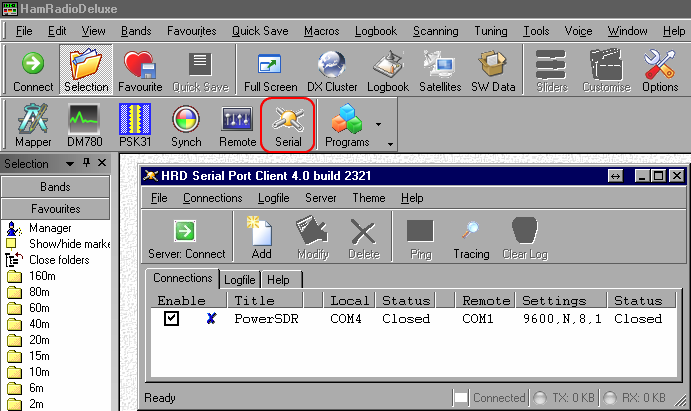Click the Serial port icon
691x411 pixels.
[x=288, y=126]
